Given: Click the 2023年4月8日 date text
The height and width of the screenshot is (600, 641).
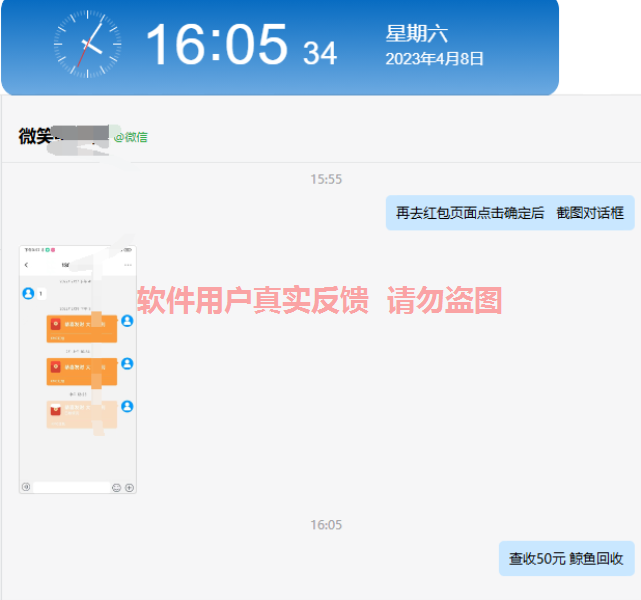Looking at the screenshot, I should (x=434, y=59).
